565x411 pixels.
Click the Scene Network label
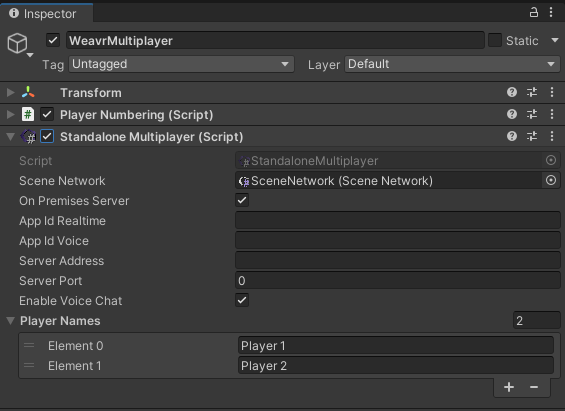pos(62,180)
